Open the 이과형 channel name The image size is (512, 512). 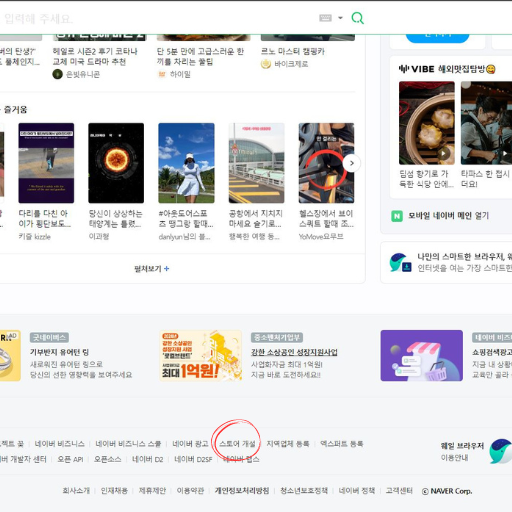pyautogui.click(x=99, y=236)
